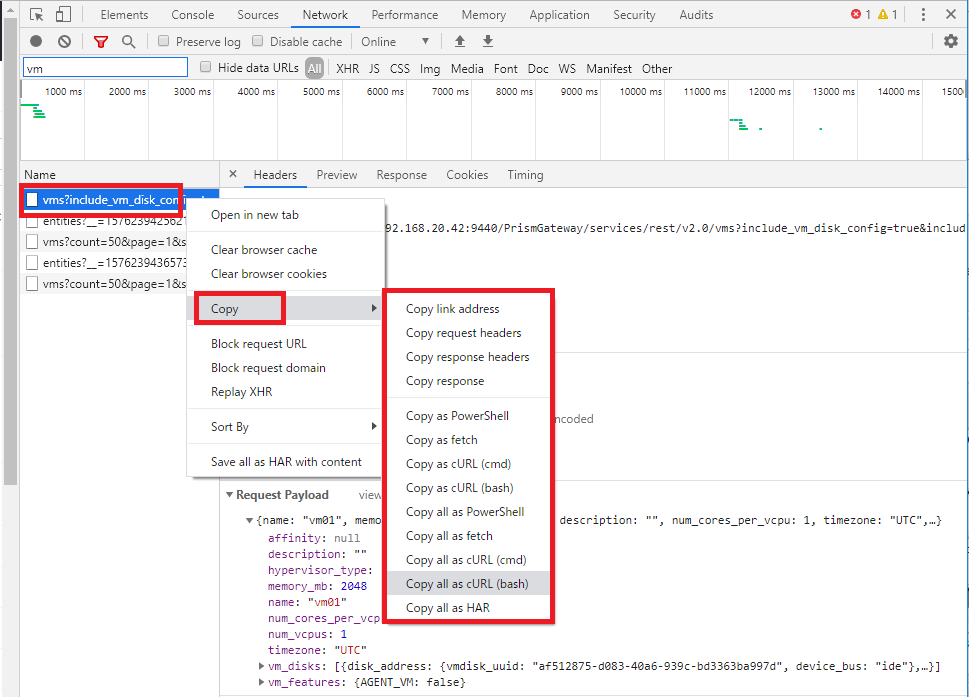Filter requests by XHR type
The image size is (969, 697).
[x=347, y=69]
